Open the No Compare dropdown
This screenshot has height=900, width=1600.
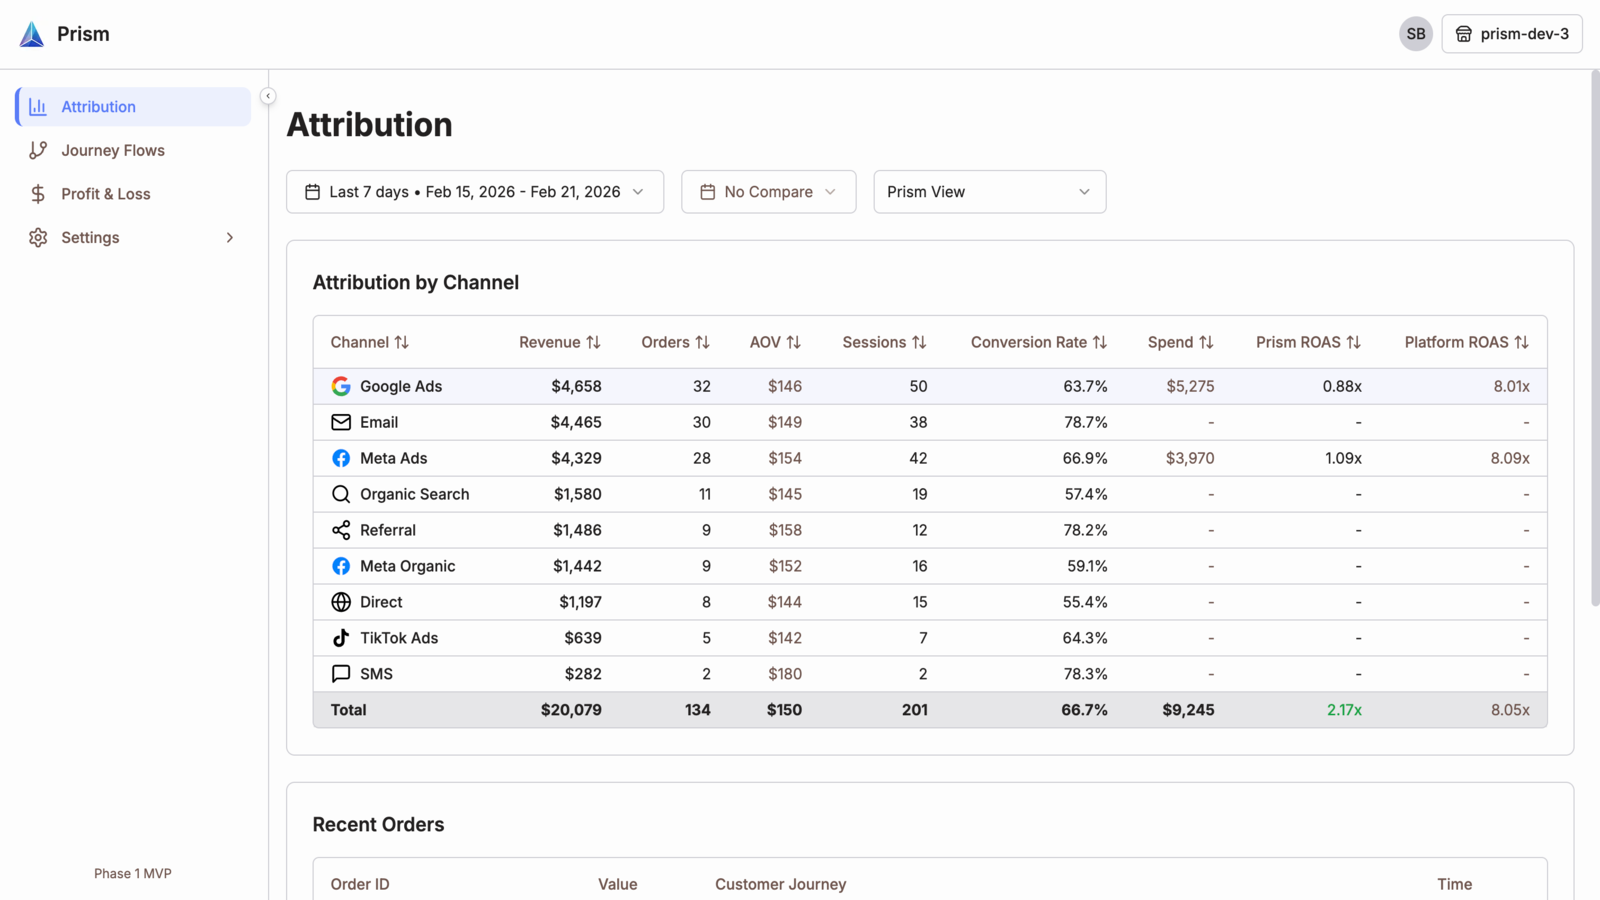pyautogui.click(x=769, y=192)
